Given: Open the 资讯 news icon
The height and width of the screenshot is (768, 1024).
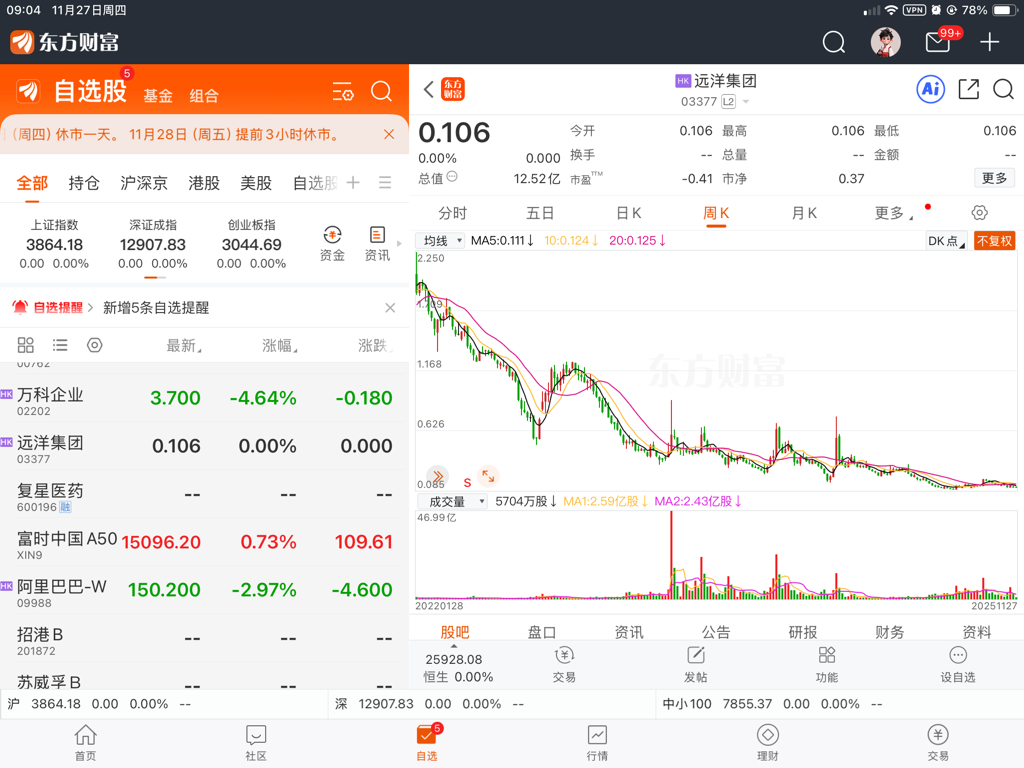Looking at the screenshot, I should [x=377, y=244].
